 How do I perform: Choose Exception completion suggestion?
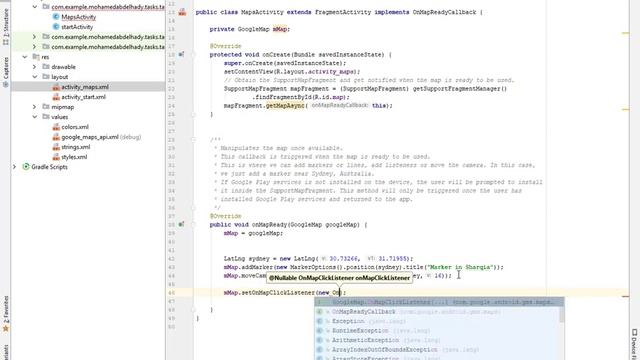tap(437, 321)
